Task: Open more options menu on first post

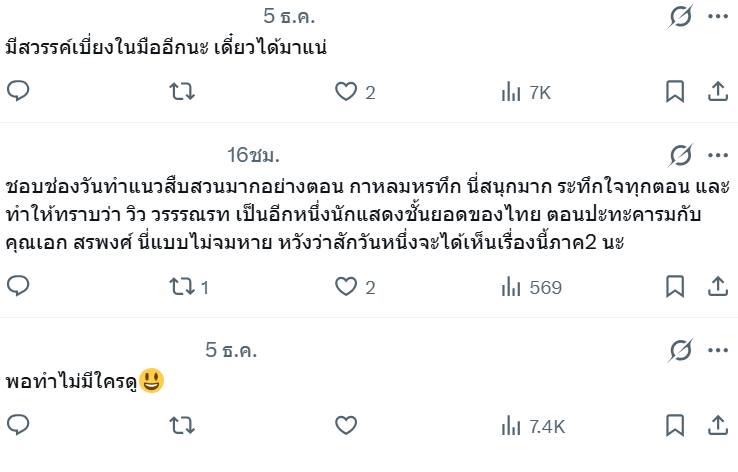Action: click(x=717, y=17)
